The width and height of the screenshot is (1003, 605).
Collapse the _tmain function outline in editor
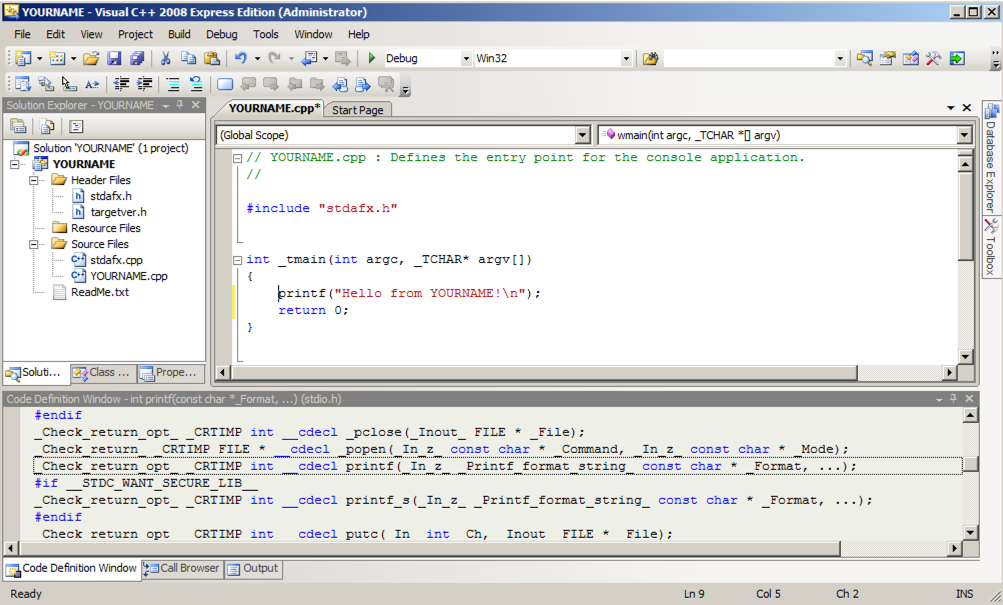tap(237, 260)
